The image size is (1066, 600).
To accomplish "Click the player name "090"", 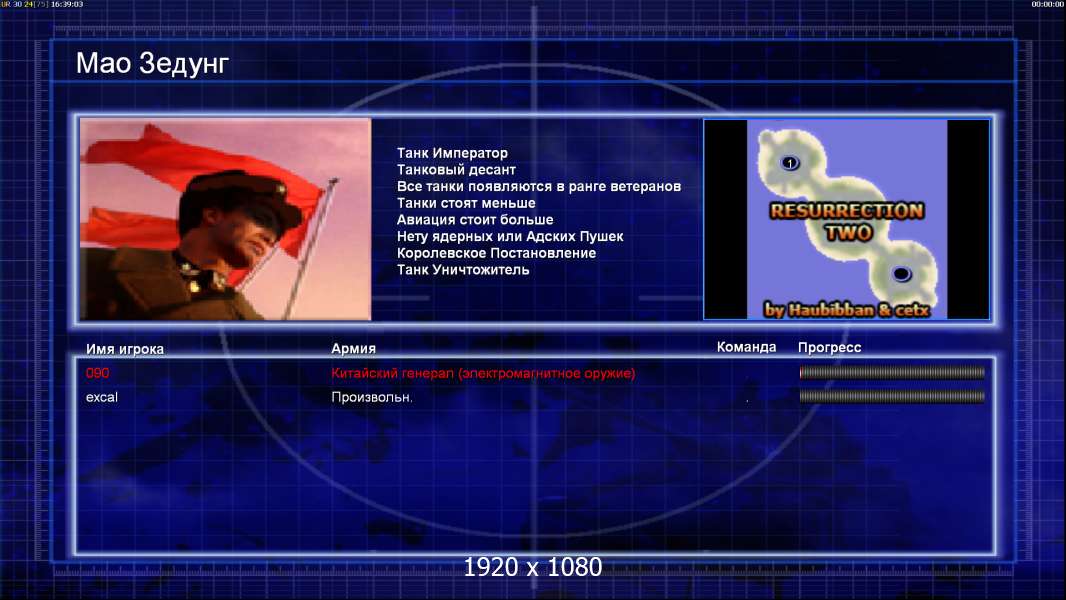I will [x=97, y=372].
